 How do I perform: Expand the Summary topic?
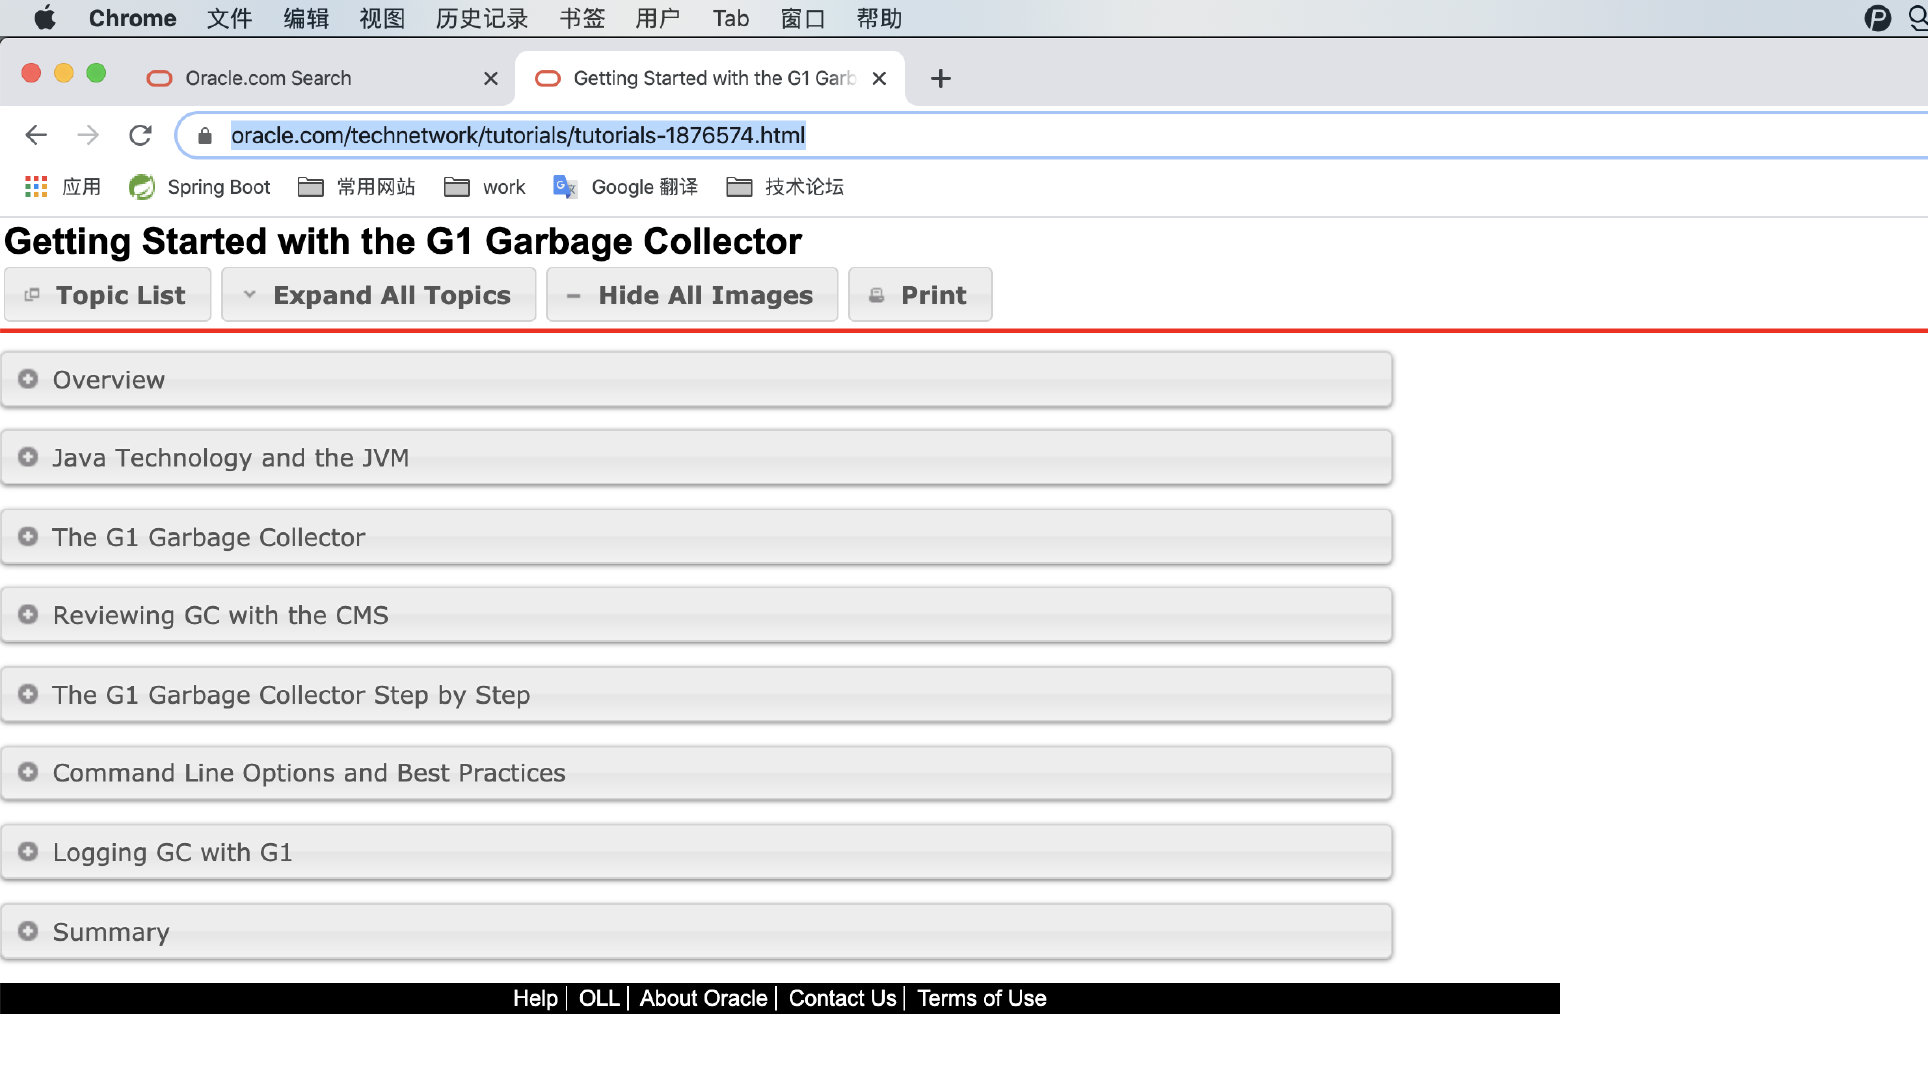pos(696,931)
